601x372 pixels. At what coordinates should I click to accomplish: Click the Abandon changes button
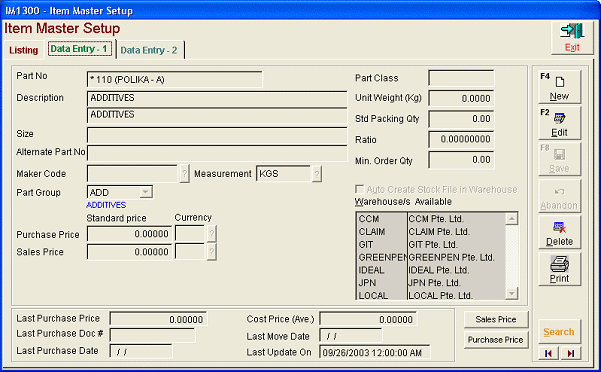[x=560, y=196]
